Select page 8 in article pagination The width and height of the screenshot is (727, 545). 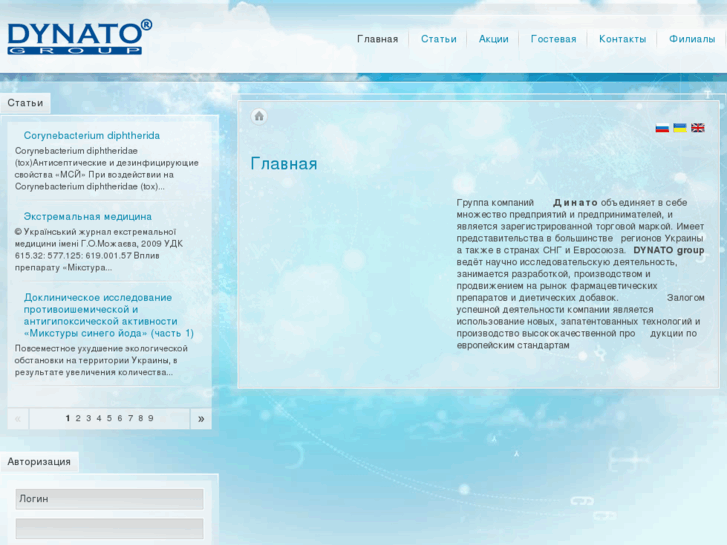(x=140, y=418)
